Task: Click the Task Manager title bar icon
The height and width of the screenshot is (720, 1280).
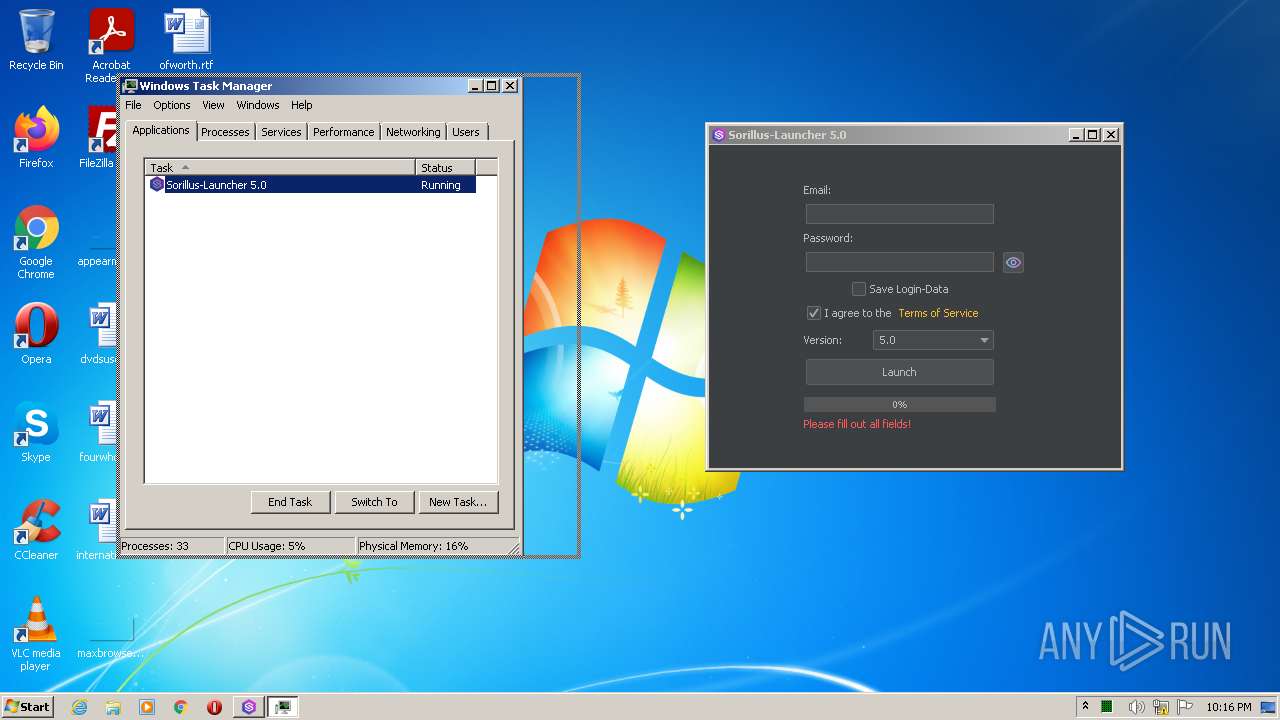Action: click(130, 86)
